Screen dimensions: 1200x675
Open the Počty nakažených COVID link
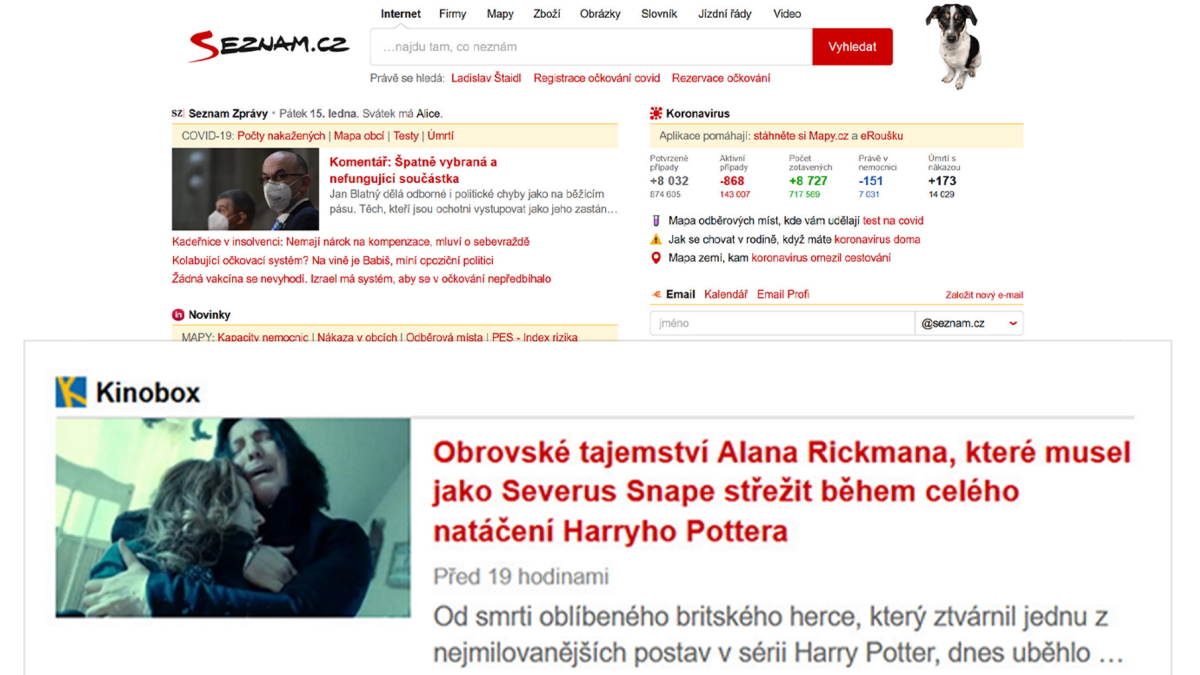281,136
